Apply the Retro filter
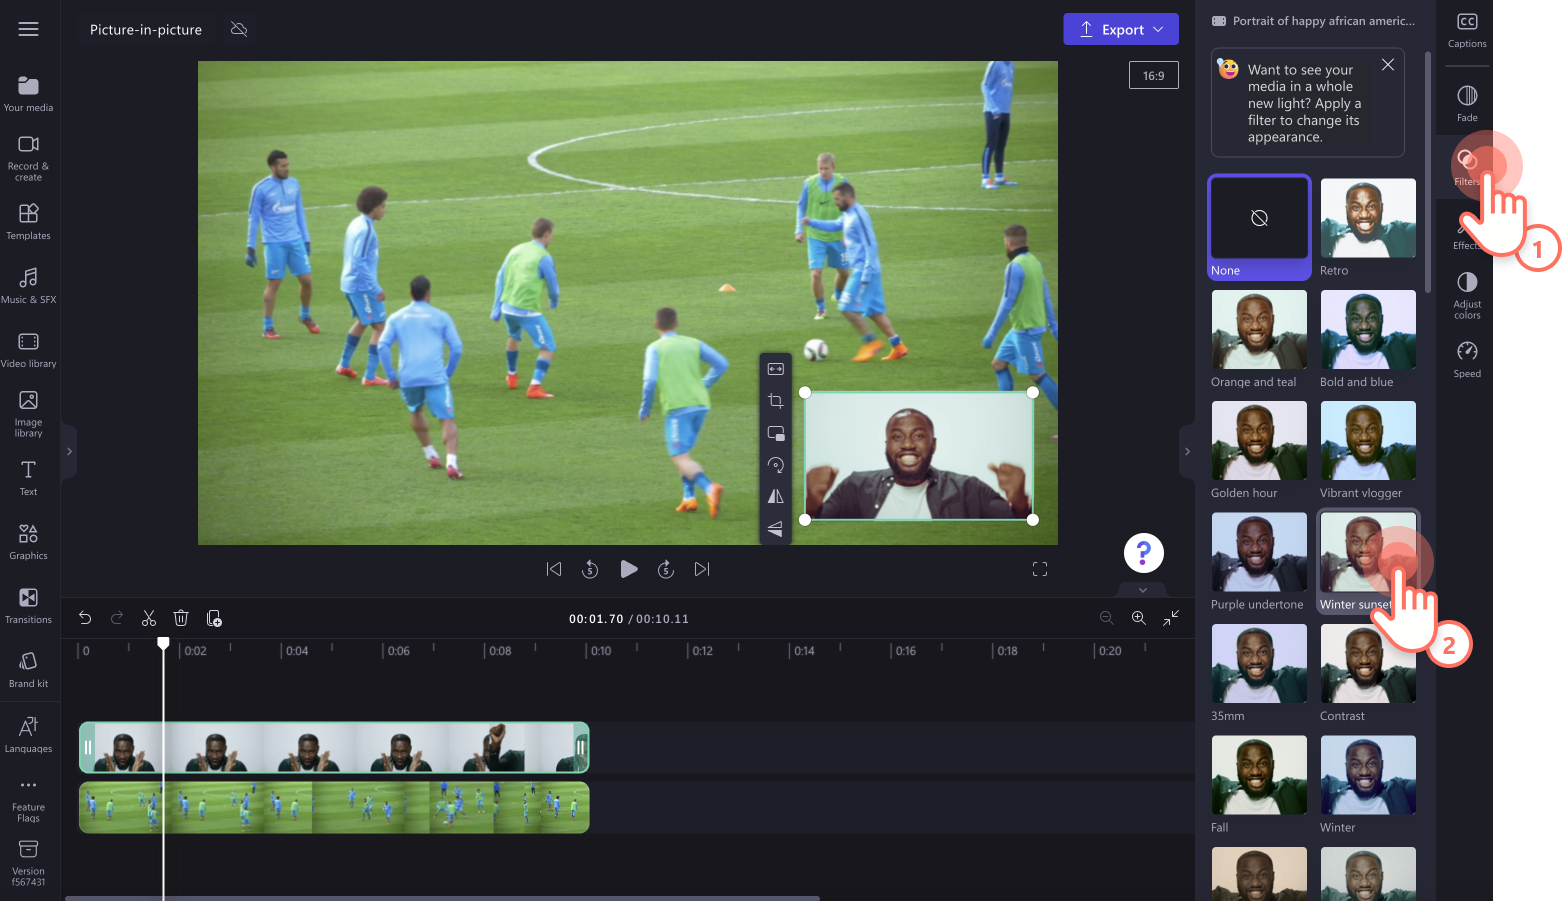The width and height of the screenshot is (1562, 901). [x=1368, y=228]
